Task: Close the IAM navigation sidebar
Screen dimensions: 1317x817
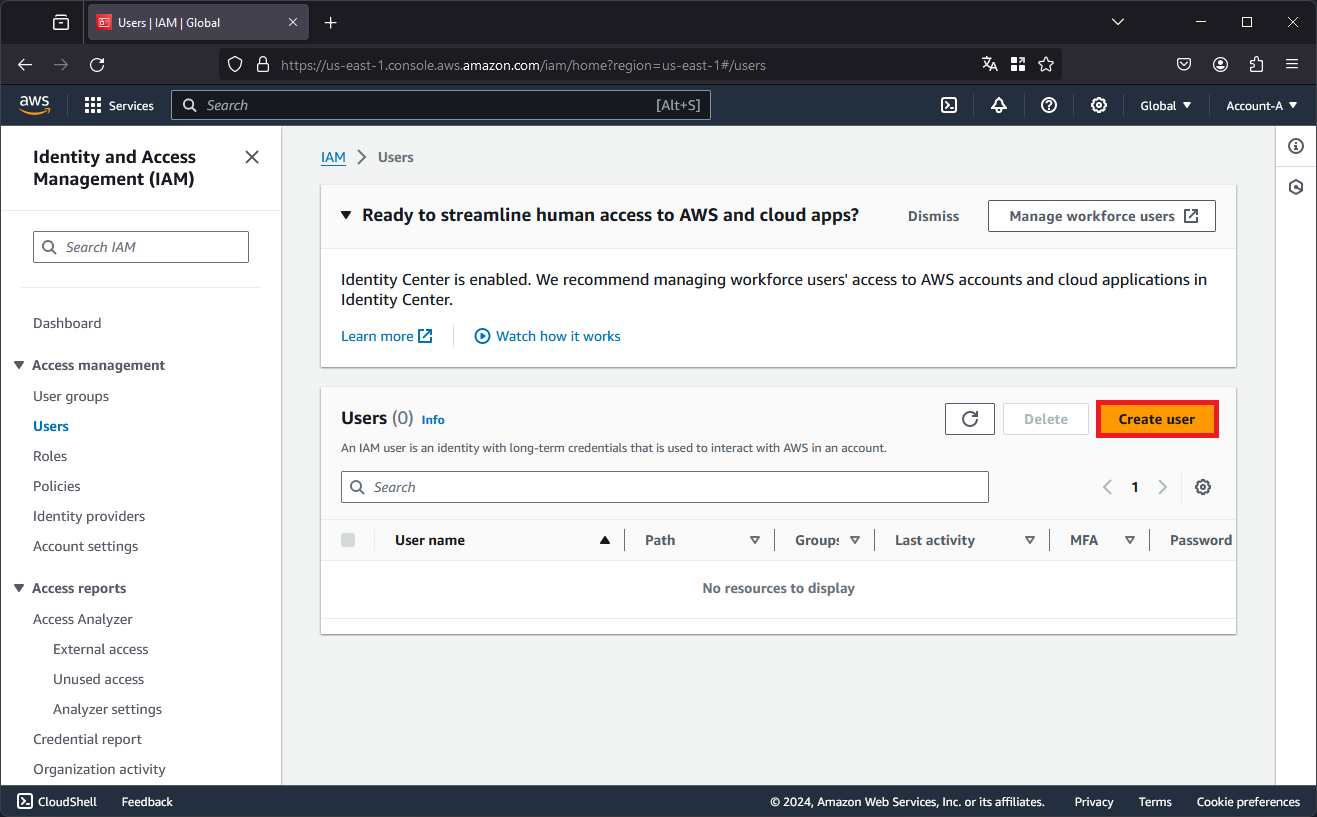Action: pyautogui.click(x=252, y=157)
